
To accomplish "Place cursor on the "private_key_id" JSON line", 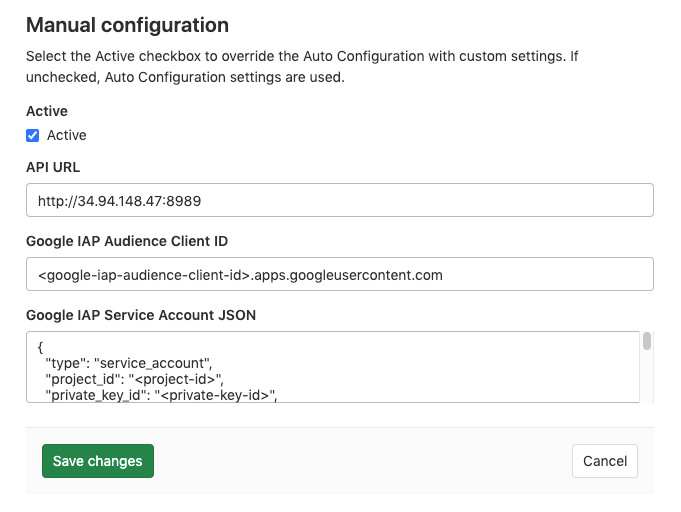I will point(160,395).
